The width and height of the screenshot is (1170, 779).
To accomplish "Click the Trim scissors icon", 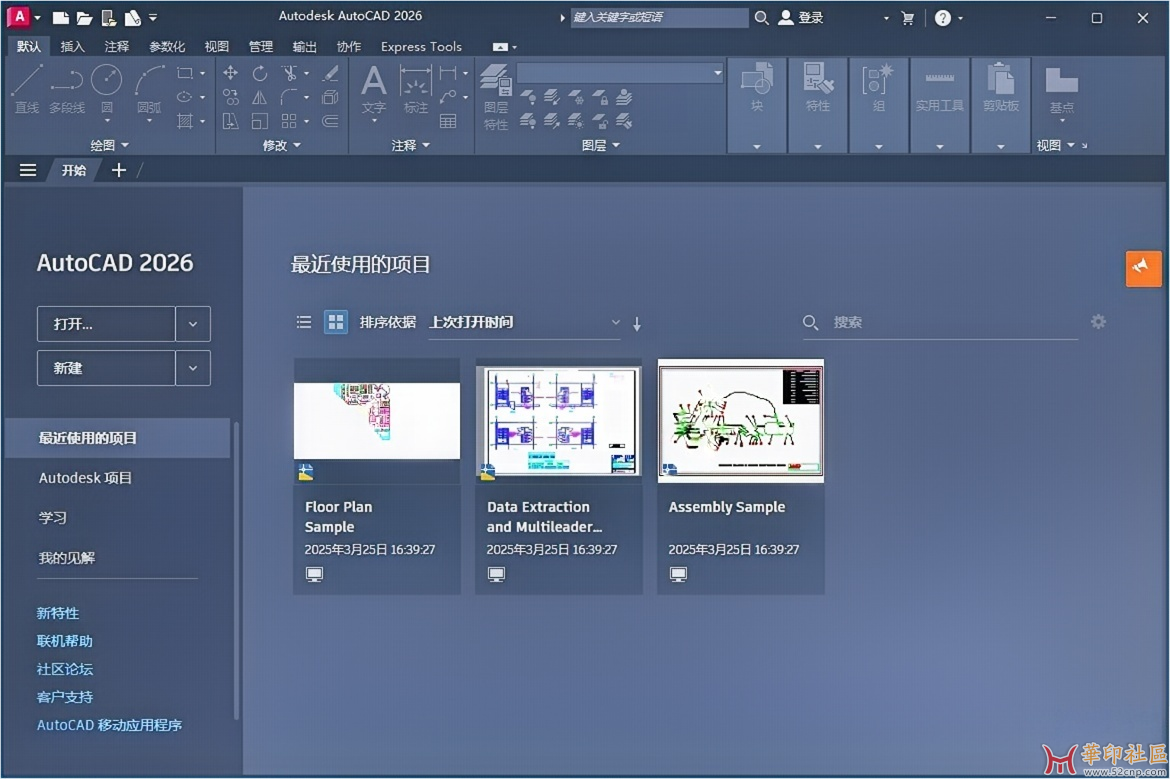I will tap(289, 72).
